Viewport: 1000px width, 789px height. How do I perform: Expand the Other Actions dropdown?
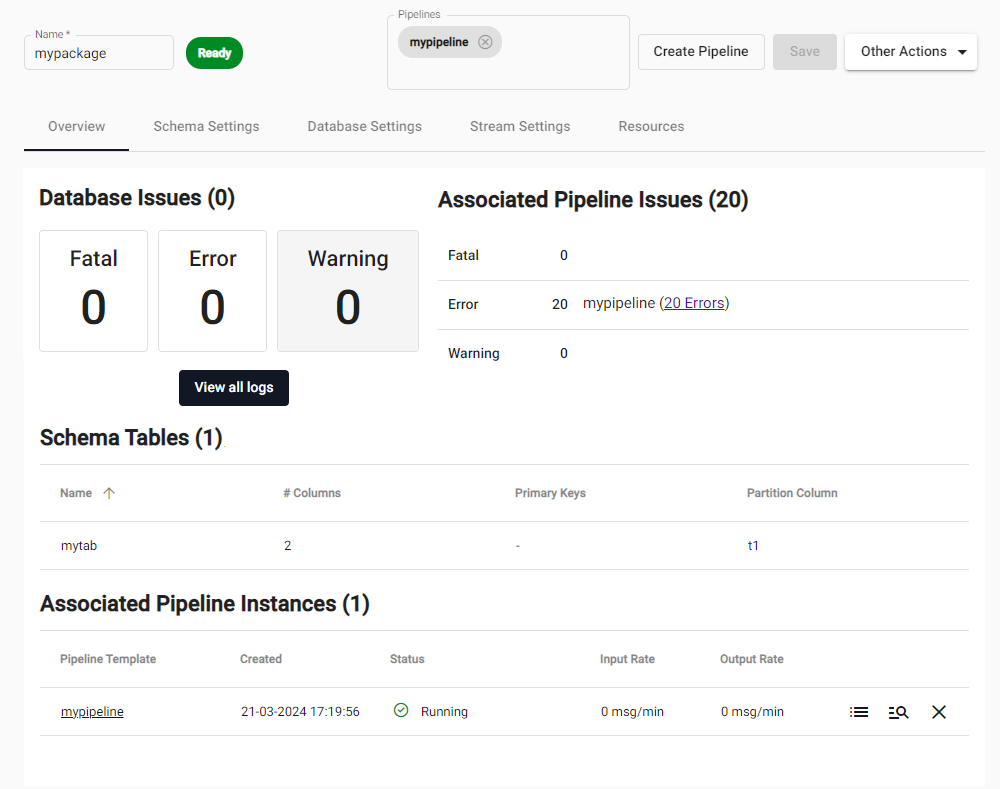pos(911,52)
